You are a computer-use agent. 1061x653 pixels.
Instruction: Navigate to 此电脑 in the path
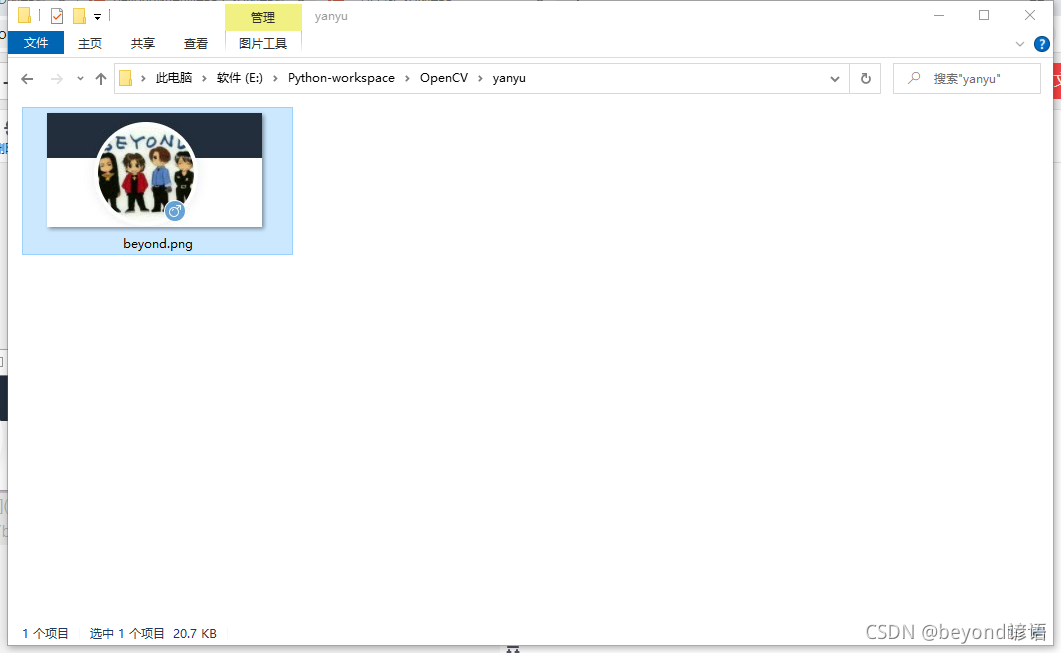pos(174,78)
